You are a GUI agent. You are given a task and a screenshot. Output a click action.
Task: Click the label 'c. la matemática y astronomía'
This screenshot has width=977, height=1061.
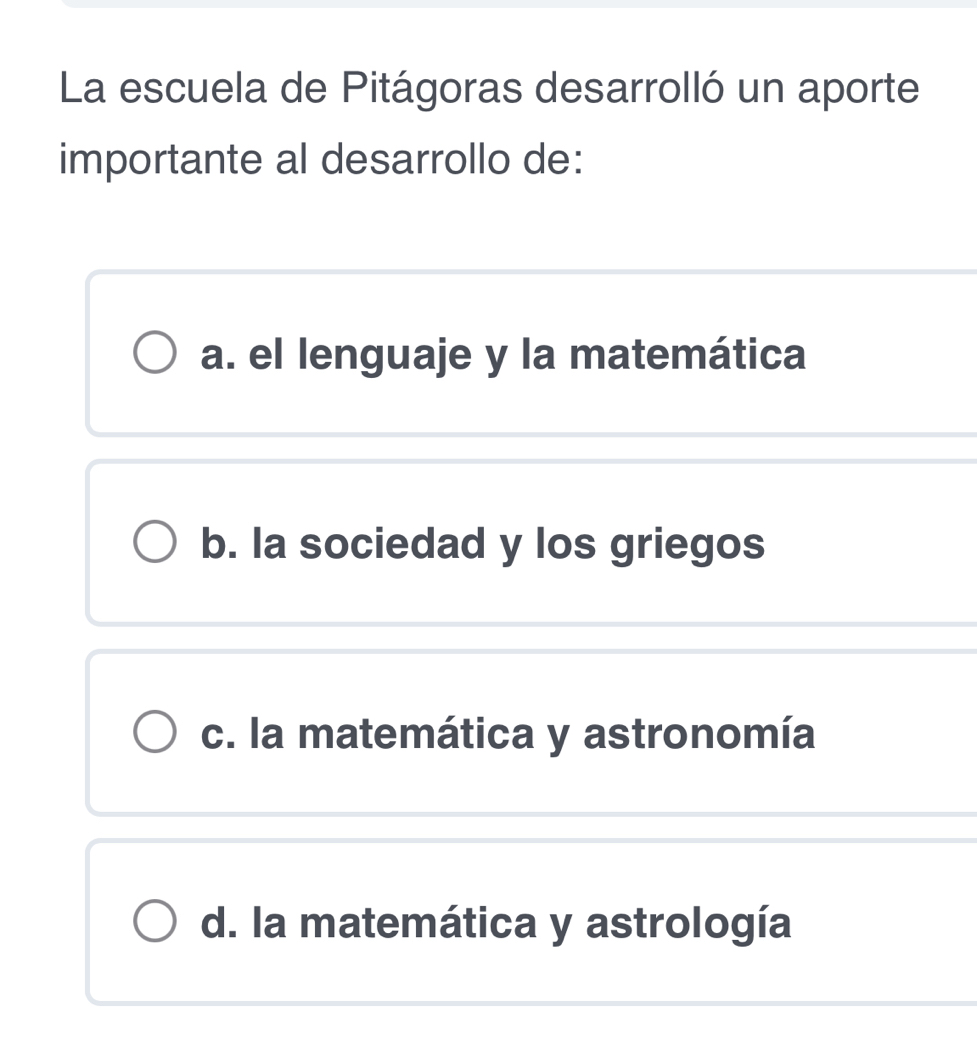pos(507,735)
